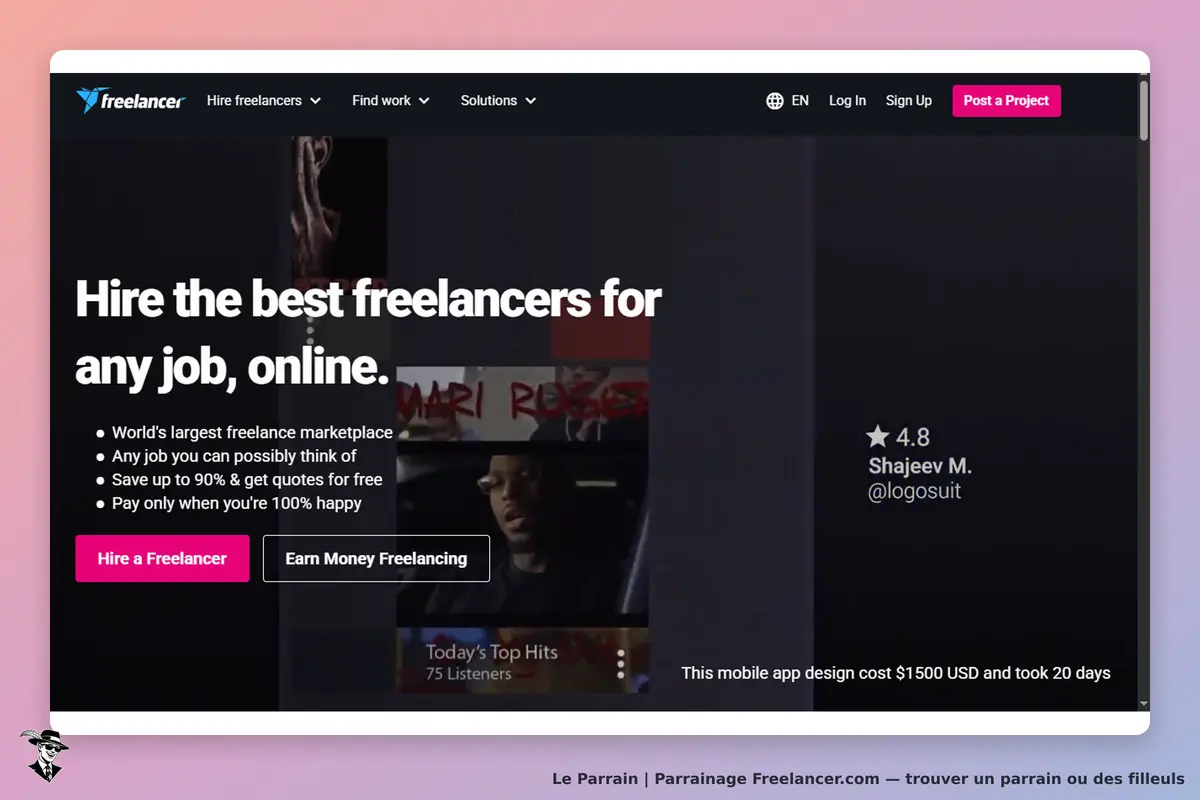Expand the Hire freelancers chevron
1200x800 pixels.
click(316, 101)
